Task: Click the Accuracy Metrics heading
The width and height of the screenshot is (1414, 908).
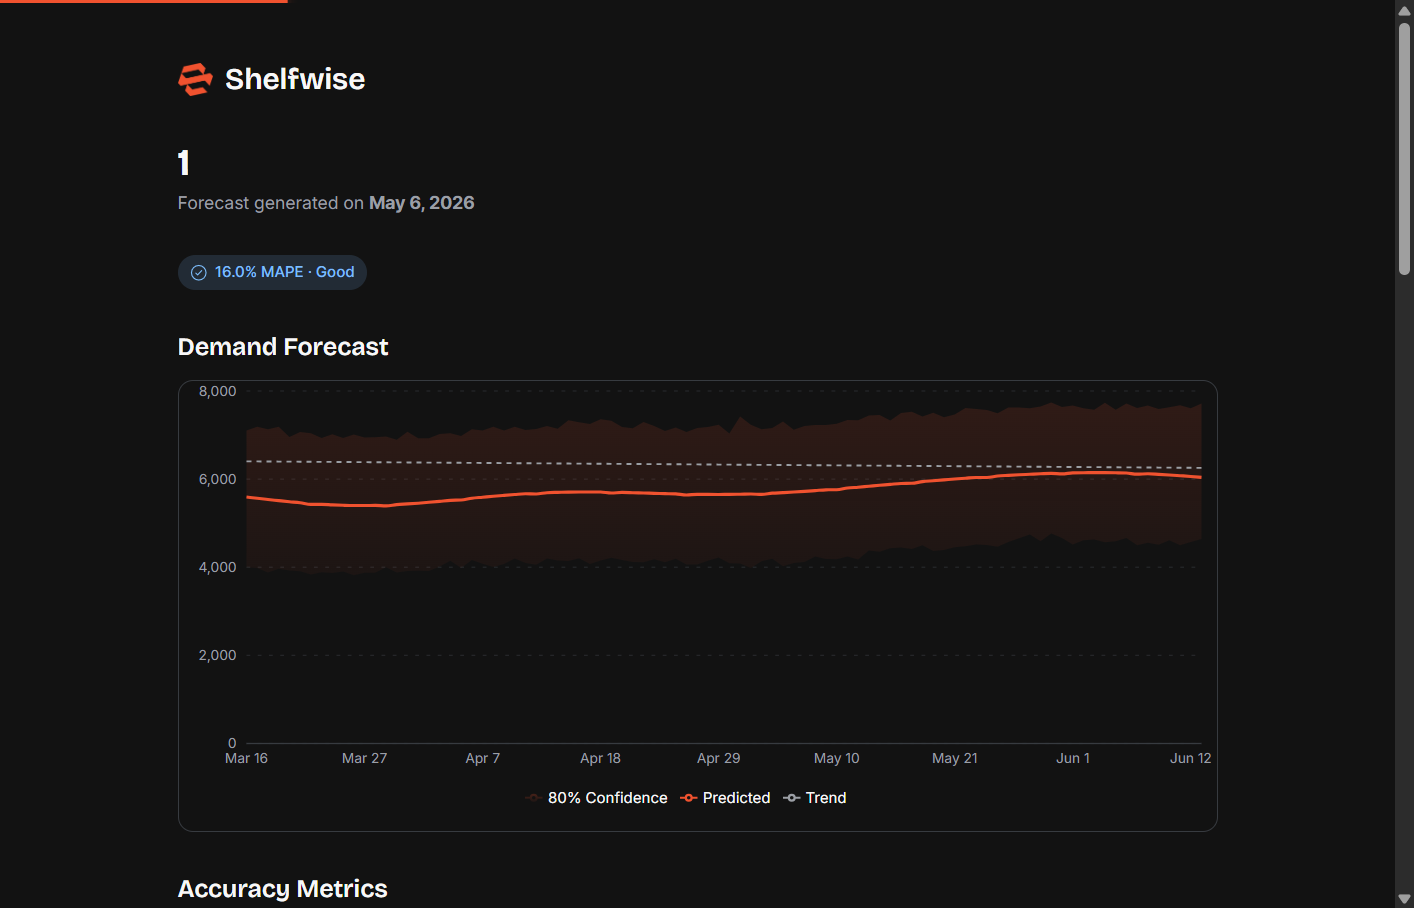Action: (282, 889)
